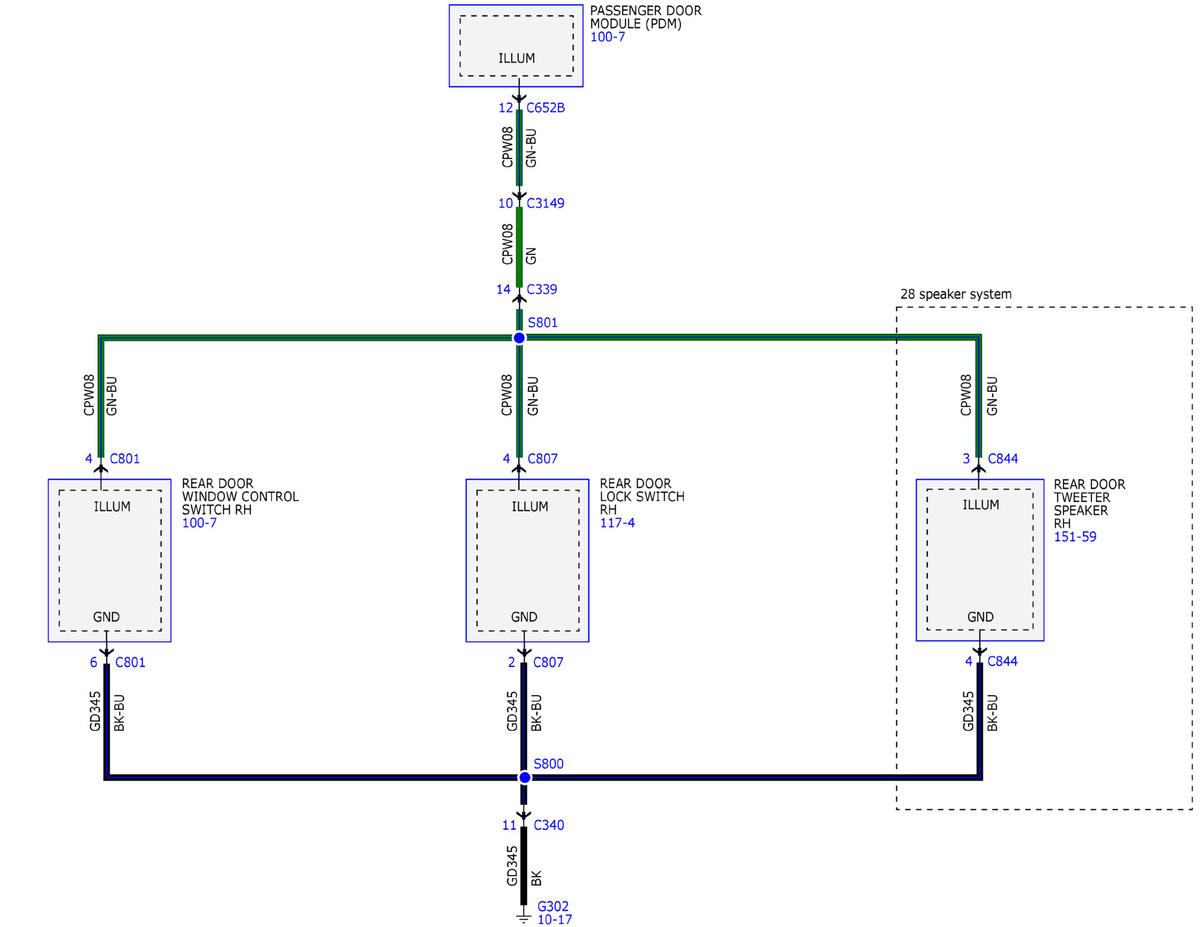Open the 100-7 link under Passenger Door Module
The width and height of the screenshot is (1200, 927).
click(606, 36)
